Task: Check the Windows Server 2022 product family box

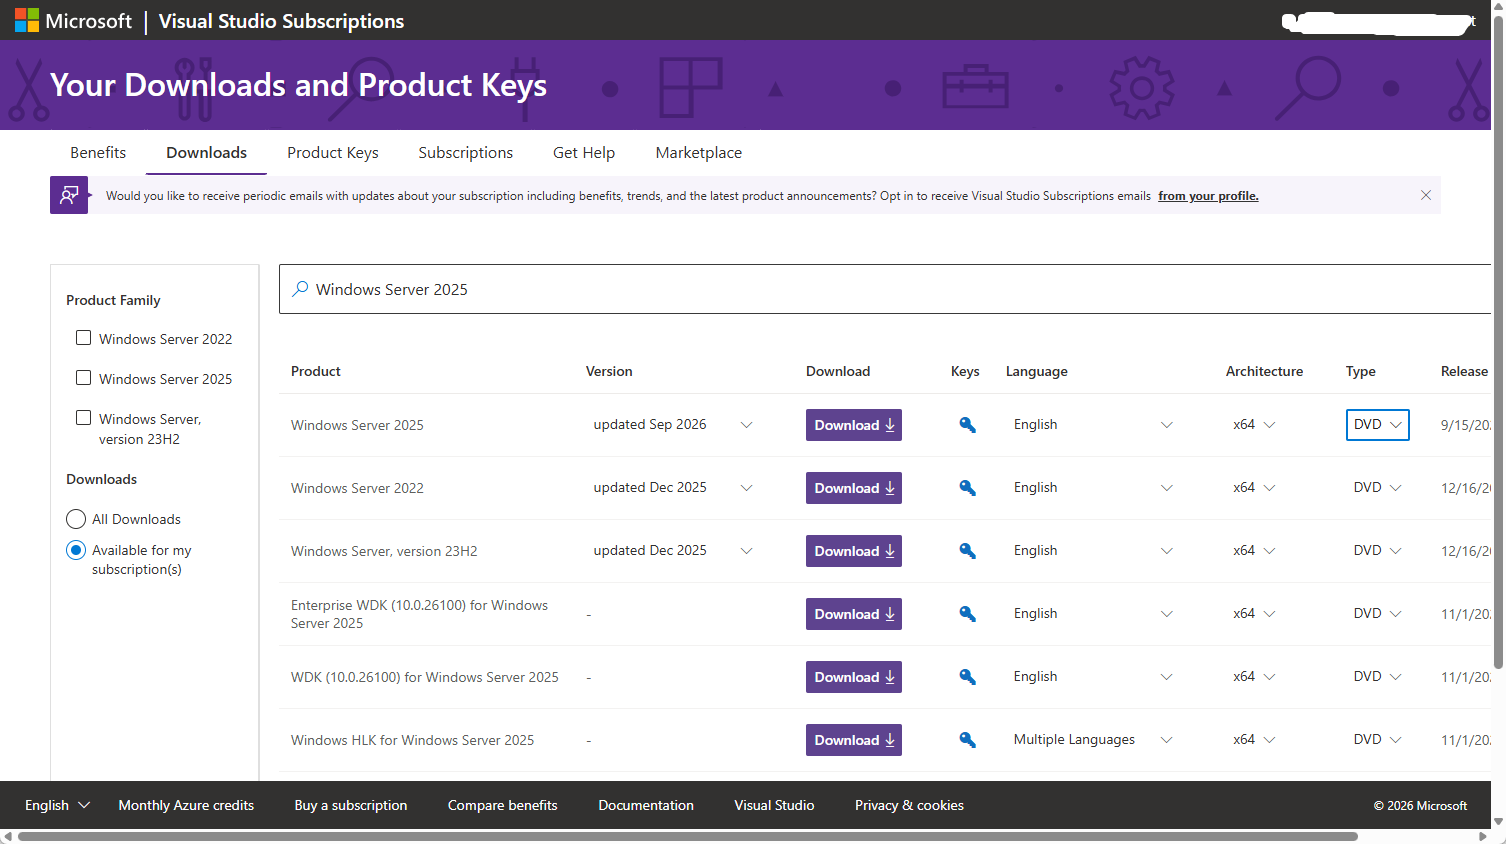Action: pos(84,338)
